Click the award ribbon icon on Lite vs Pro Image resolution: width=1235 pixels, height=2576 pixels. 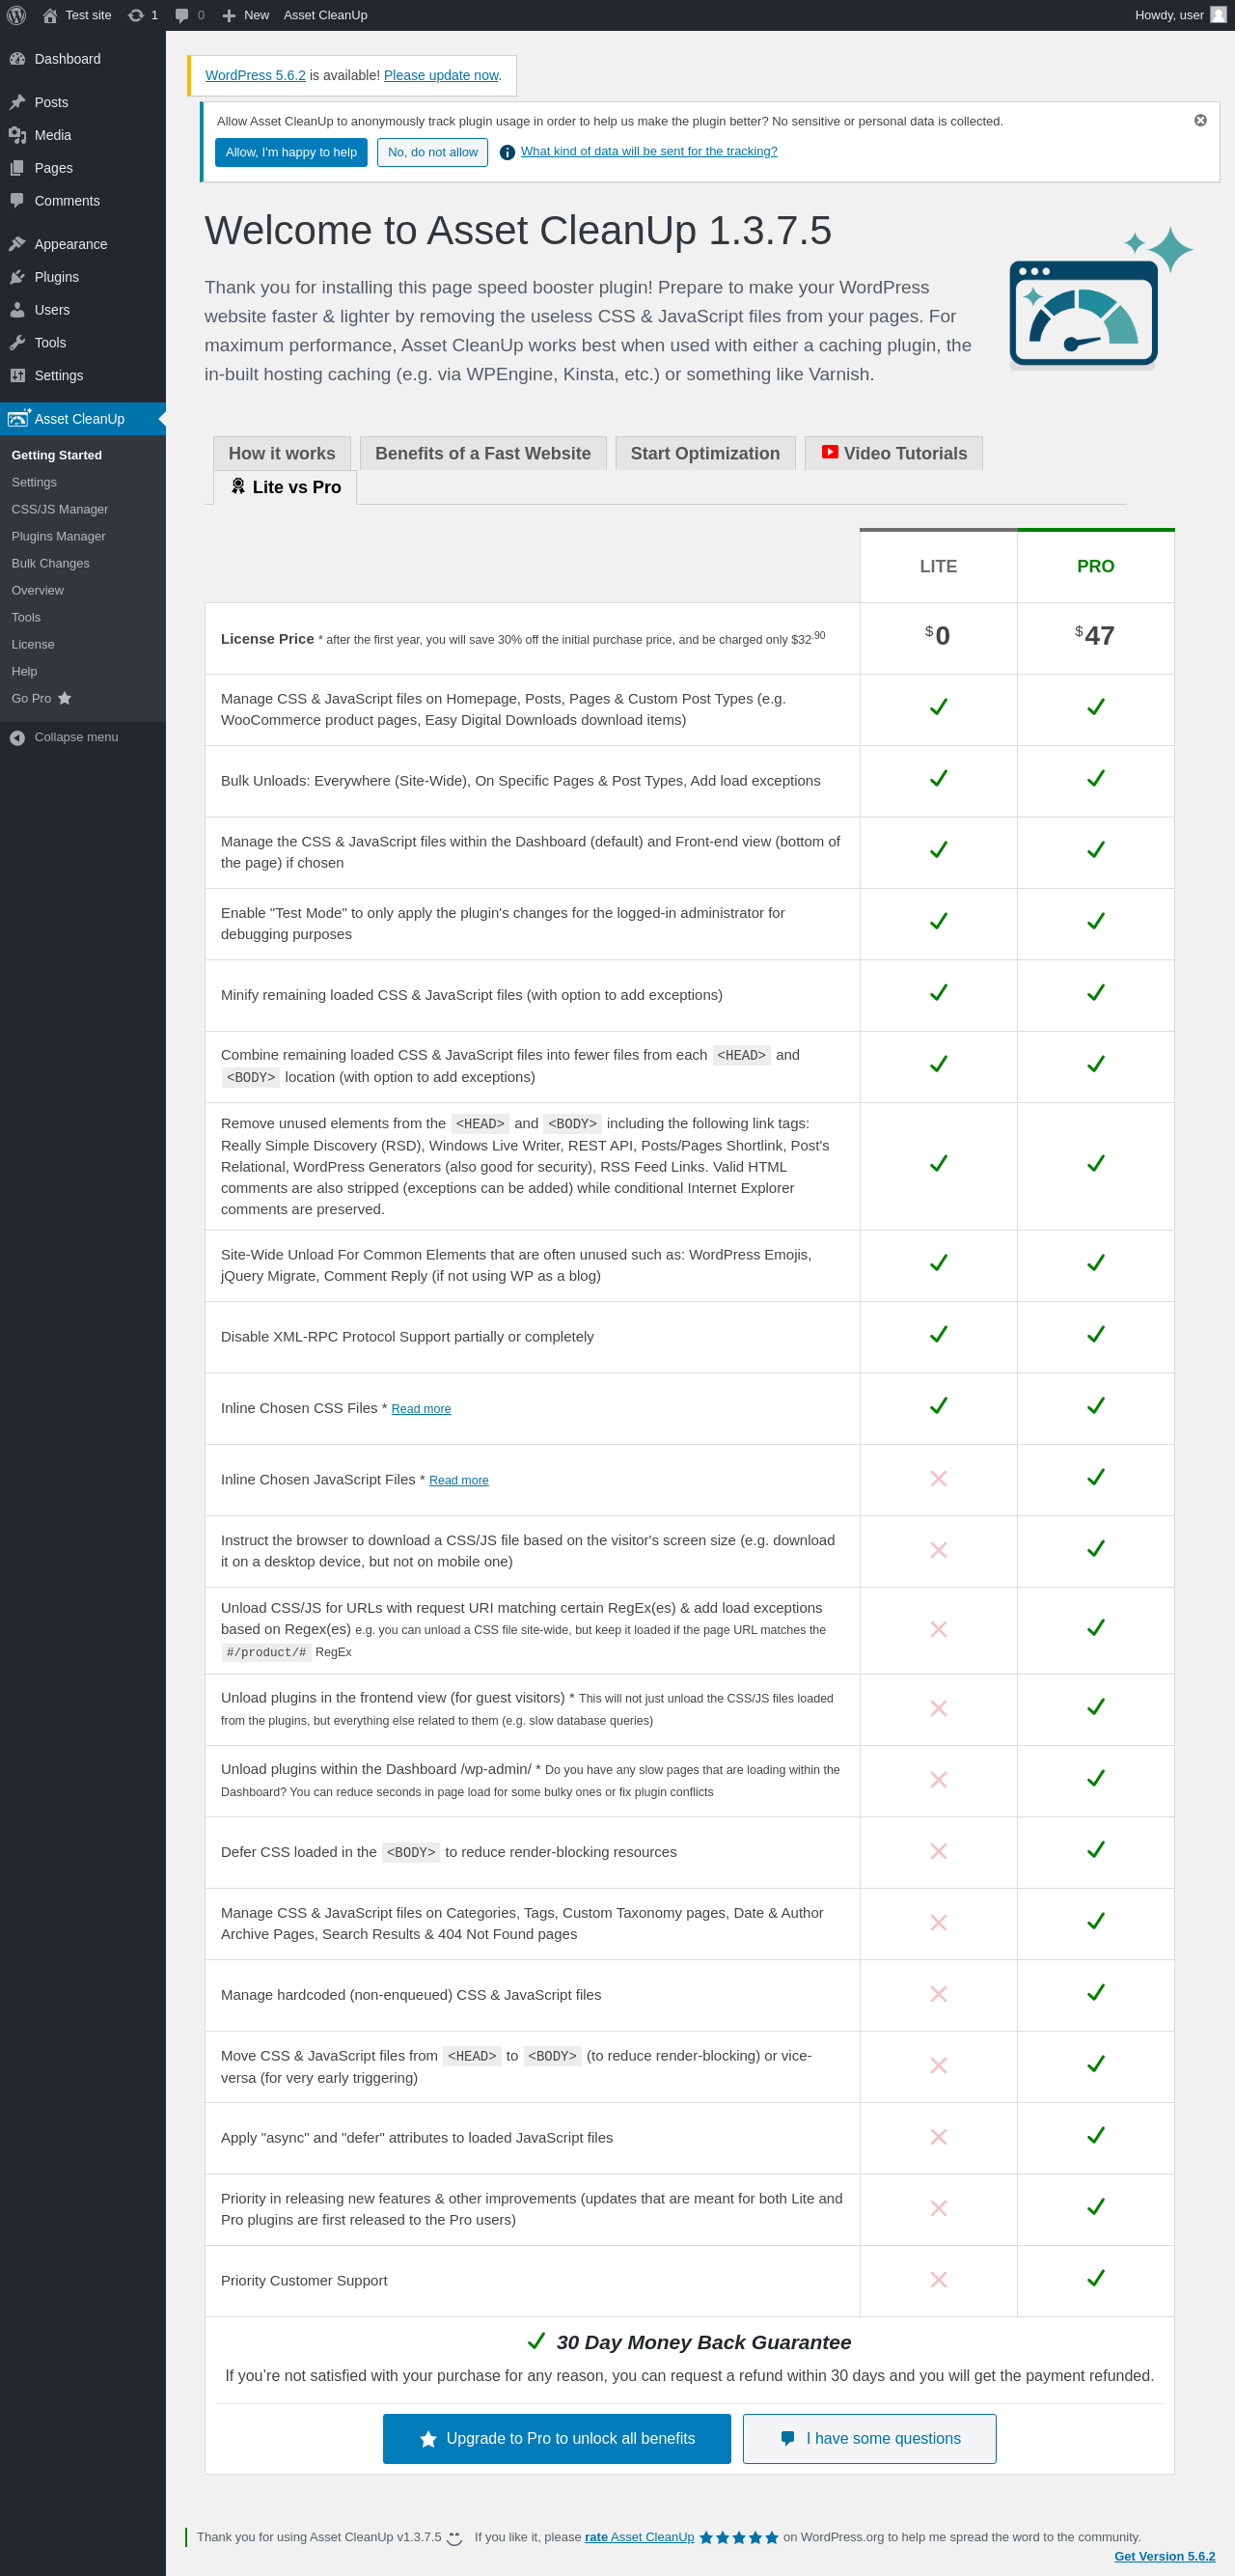238,486
